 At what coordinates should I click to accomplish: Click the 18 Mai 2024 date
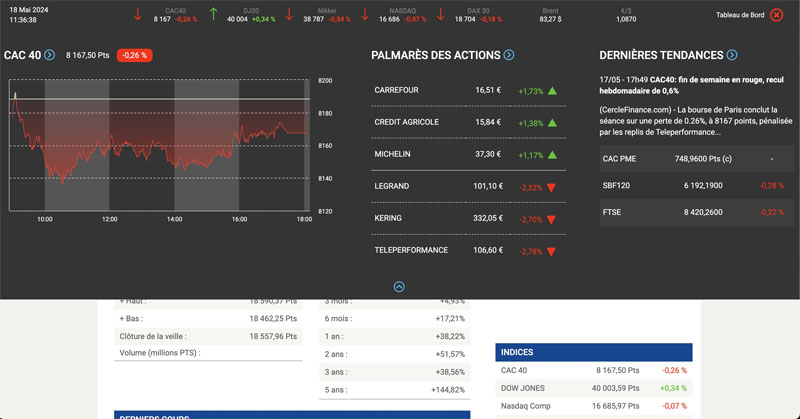(x=29, y=10)
